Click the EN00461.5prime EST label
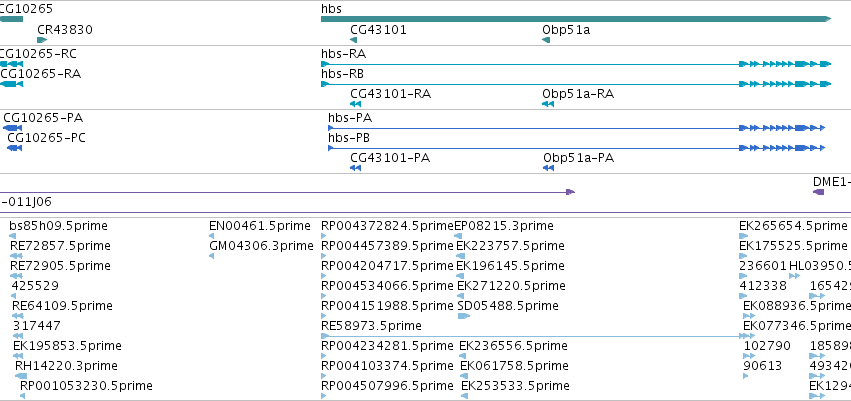Screen dimensions: 851x401 [x=260, y=226]
